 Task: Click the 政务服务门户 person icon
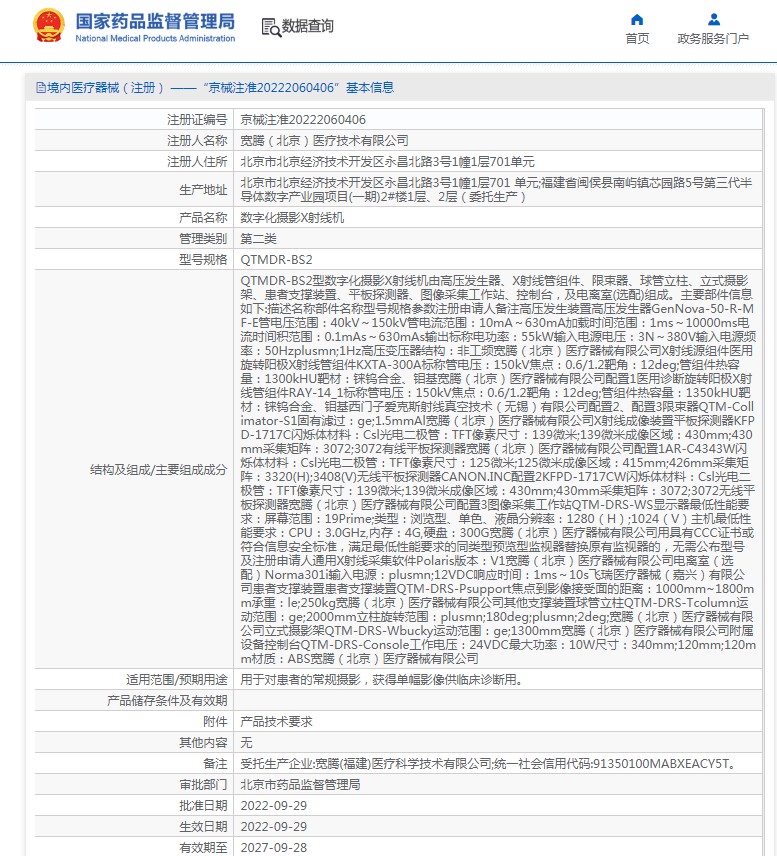coord(713,19)
